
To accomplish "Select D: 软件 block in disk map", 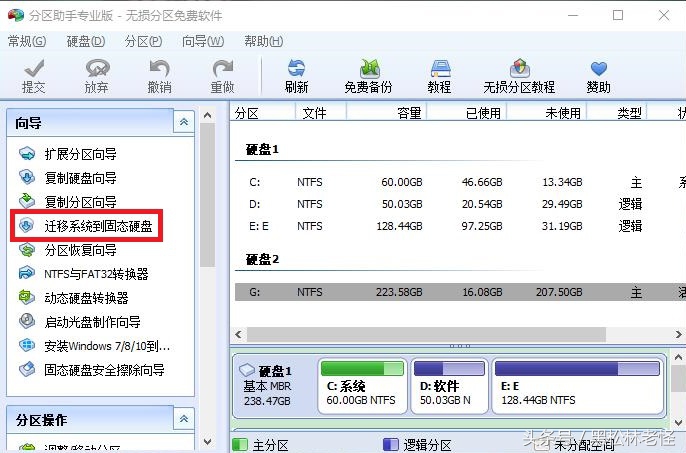I will tap(449, 386).
